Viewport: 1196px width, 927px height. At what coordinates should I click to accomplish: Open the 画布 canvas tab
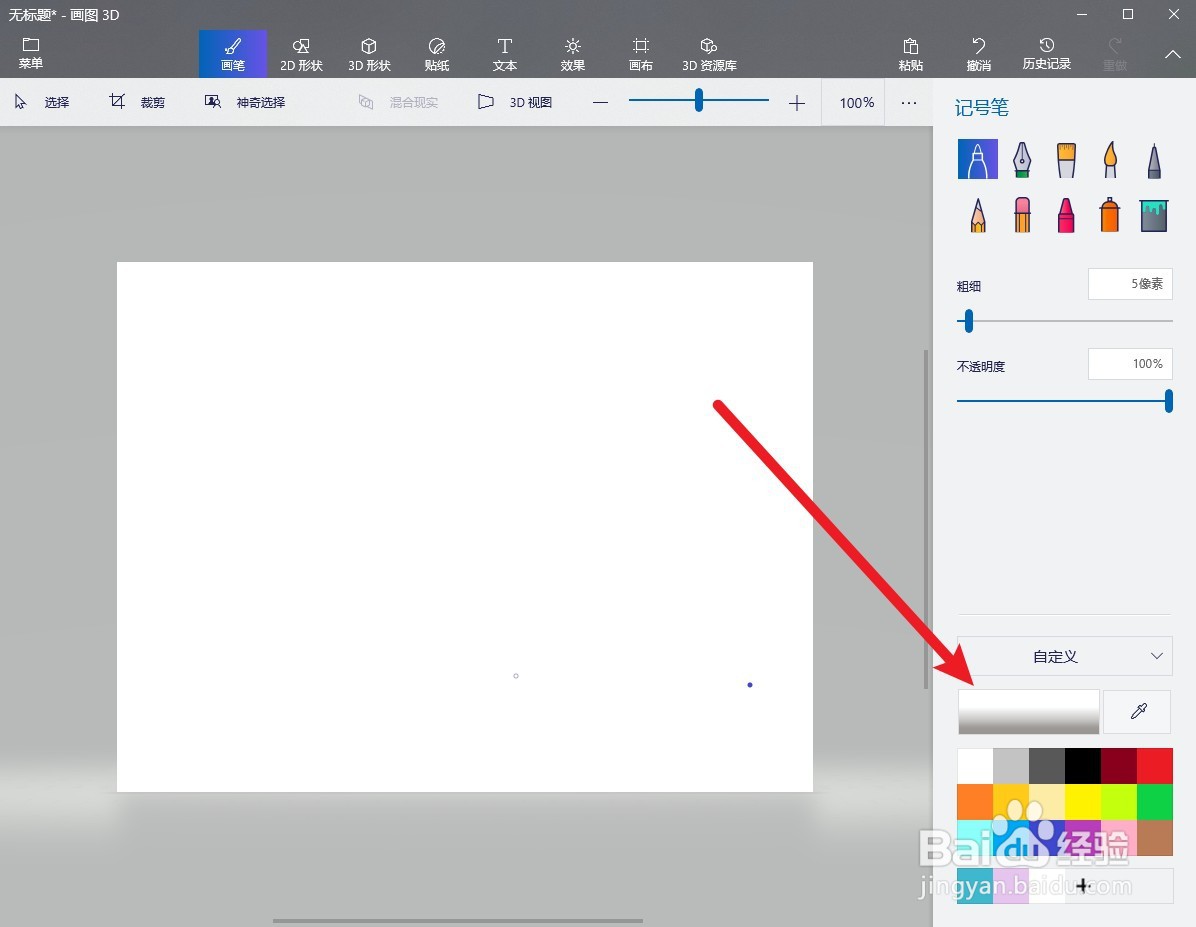[x=641, y=54]
